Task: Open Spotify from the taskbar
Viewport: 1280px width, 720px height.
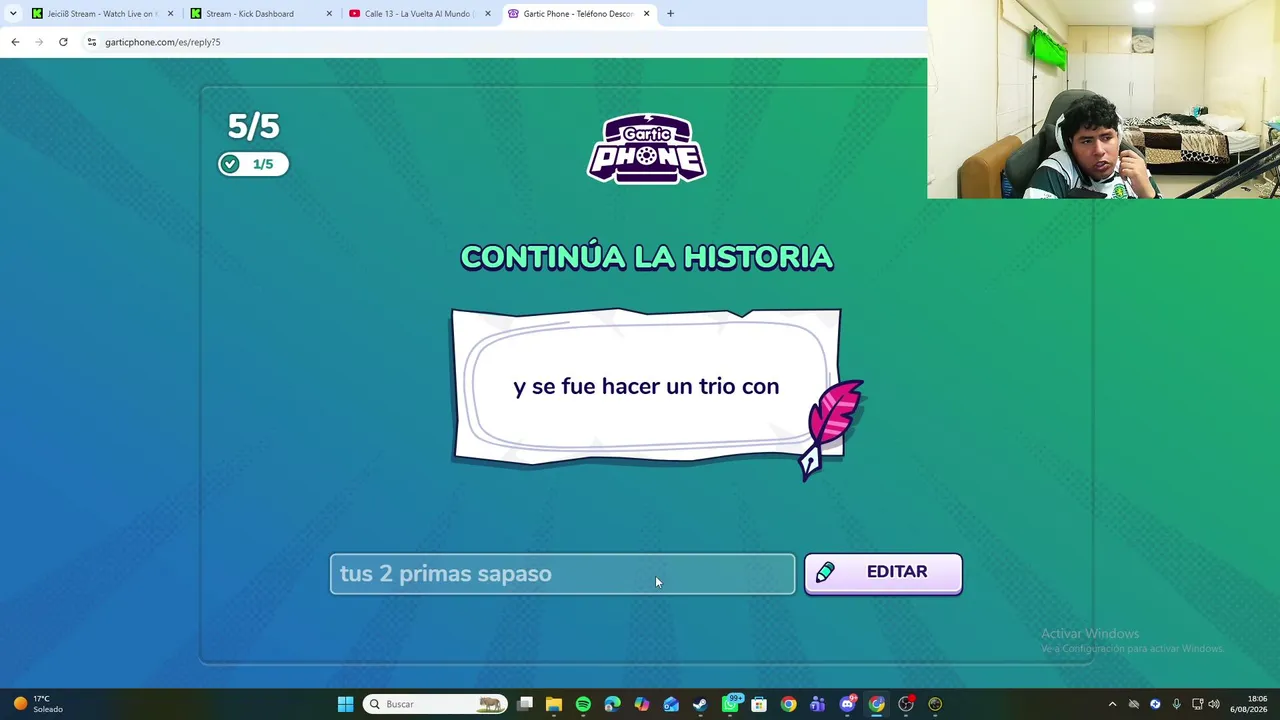Action: tap(583, 704)
